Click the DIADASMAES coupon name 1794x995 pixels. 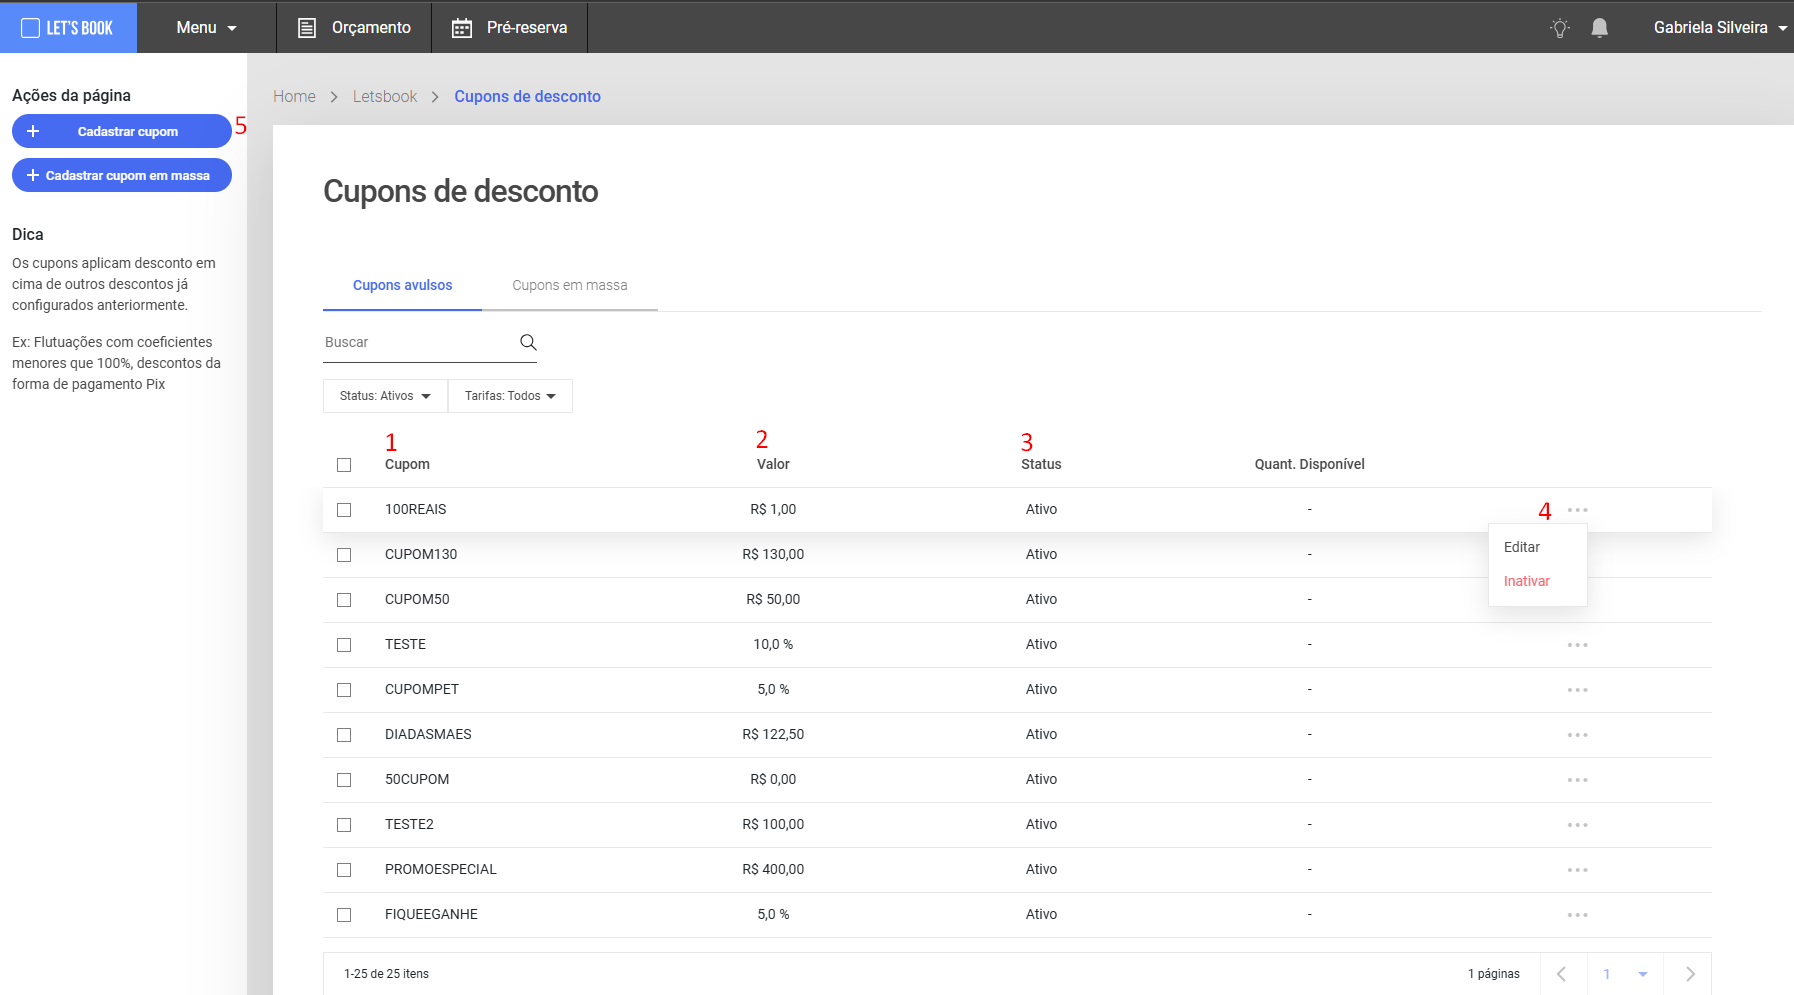[x=428, y=734]
